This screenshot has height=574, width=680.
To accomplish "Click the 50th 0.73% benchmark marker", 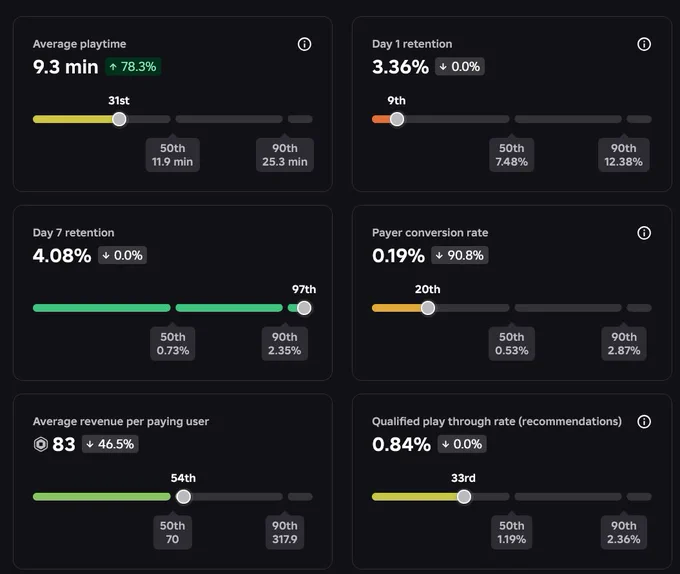I will 173,343.
